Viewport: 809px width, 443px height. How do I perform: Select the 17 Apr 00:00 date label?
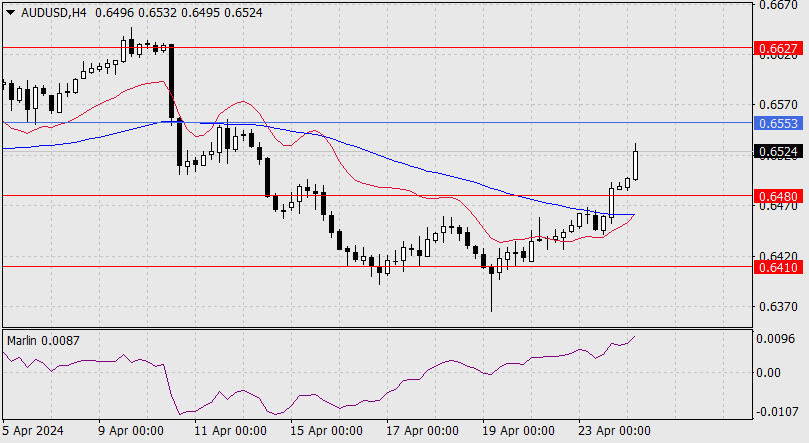[x=422, y=431]
